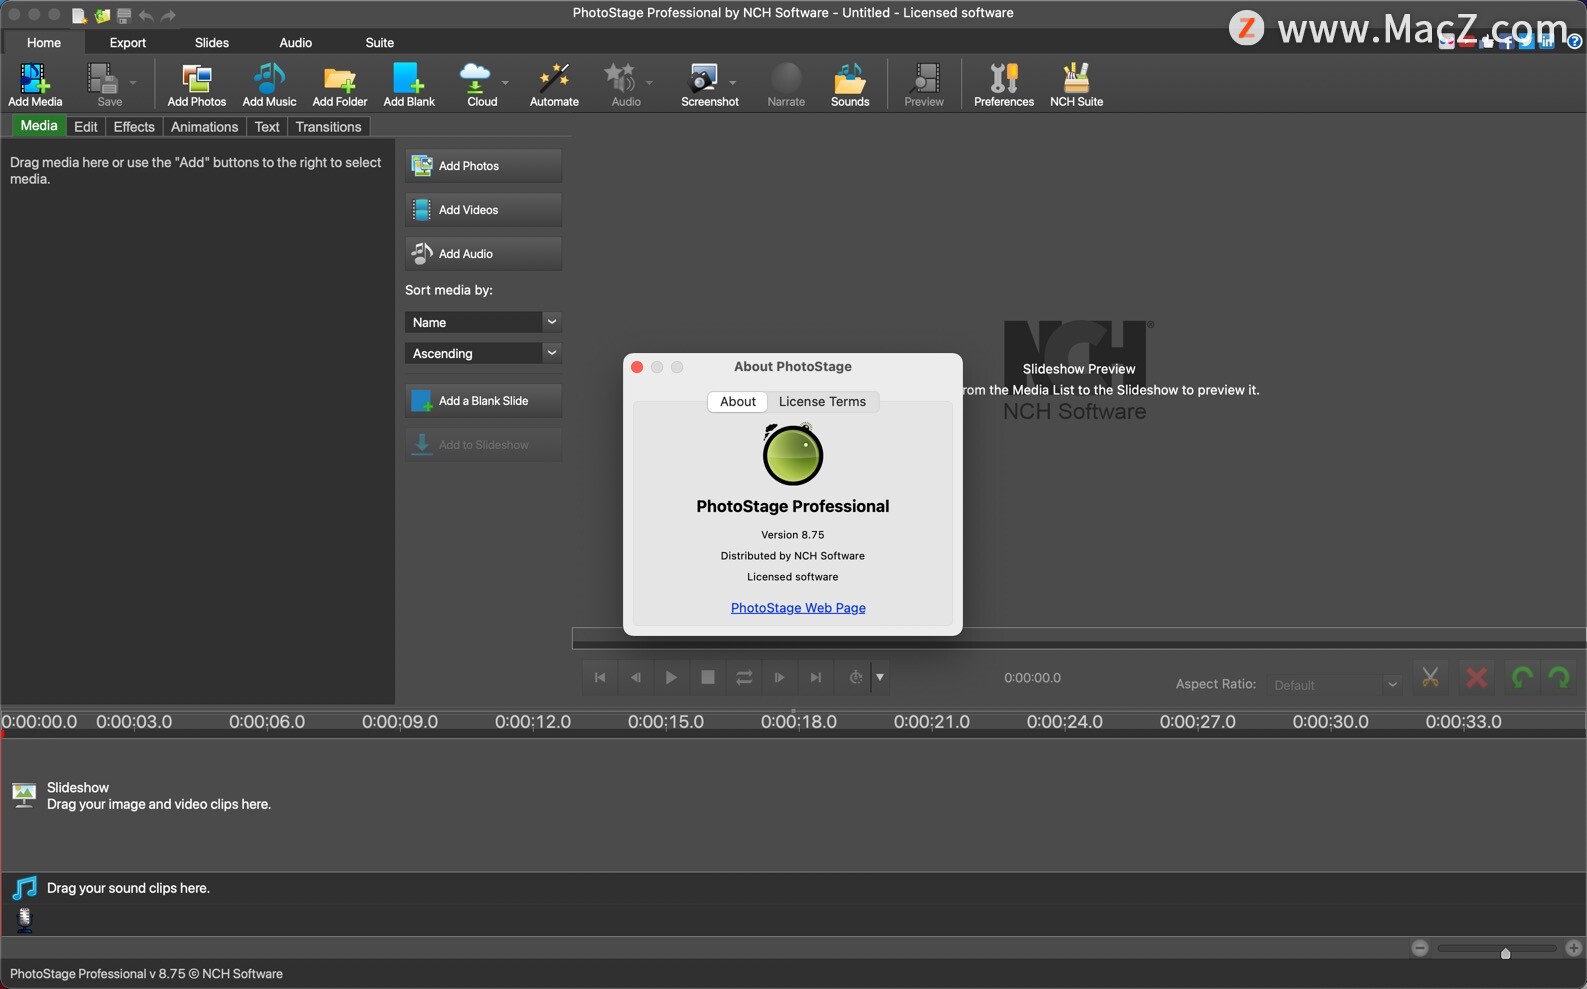Select the Effects panel tab

134,127
